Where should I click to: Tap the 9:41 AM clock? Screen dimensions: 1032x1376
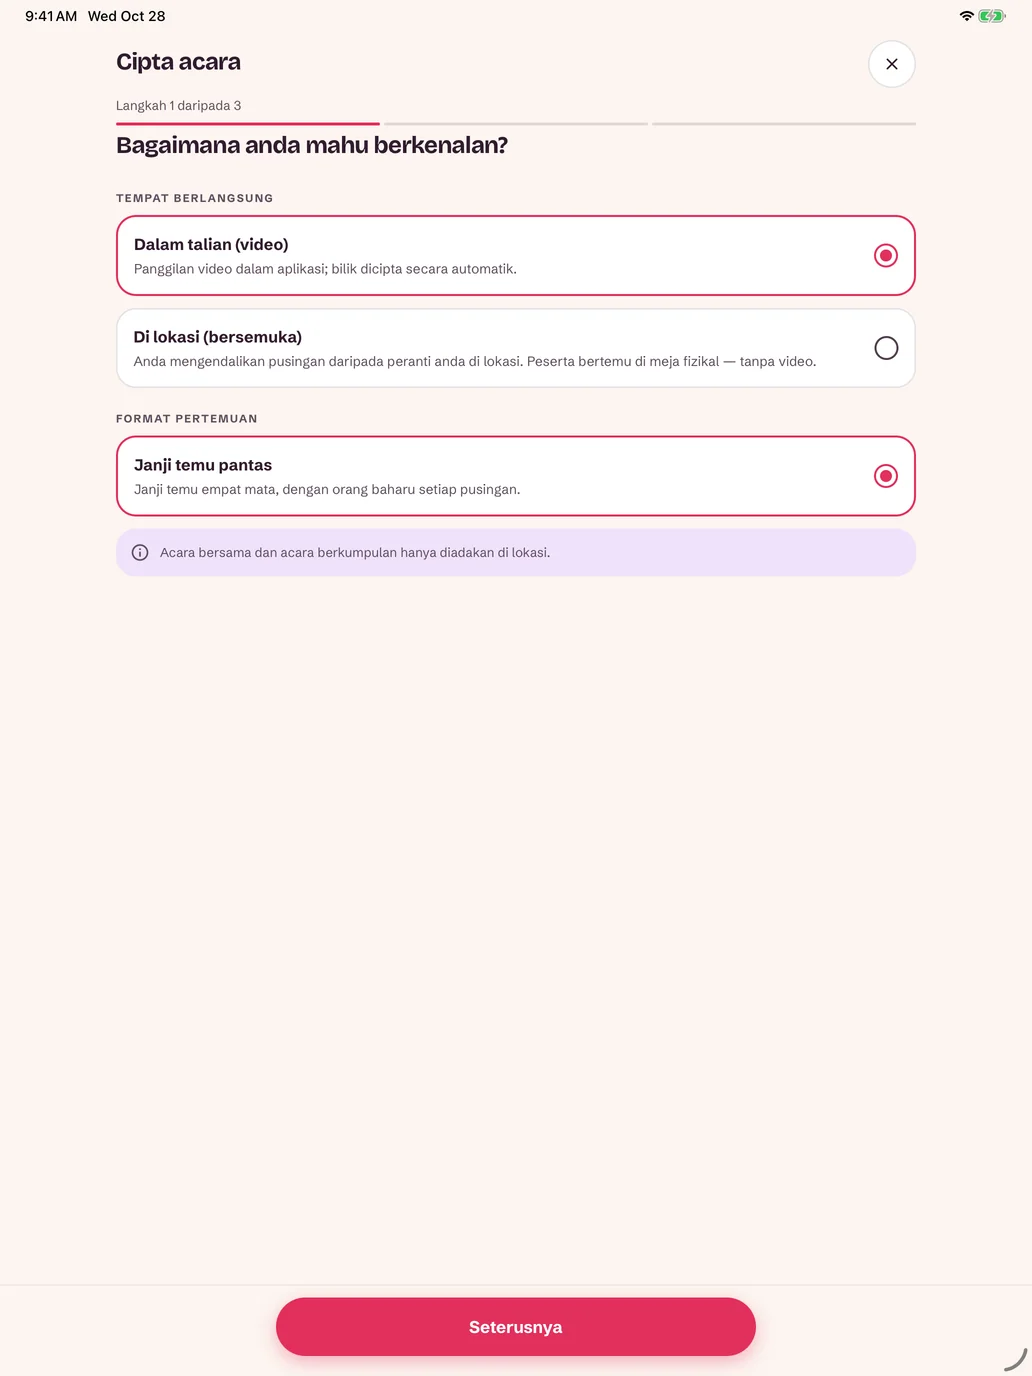51,16
